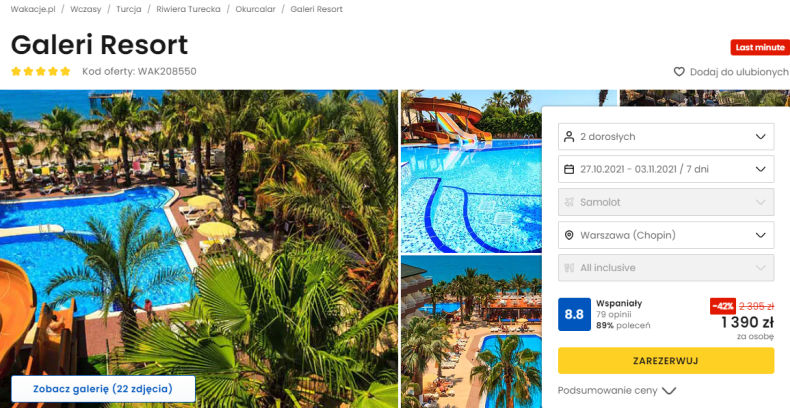The height and width of the screenshot is (408, 790).
Task: Click the five-star hotel rating
Action: click(x=41, y=72)
